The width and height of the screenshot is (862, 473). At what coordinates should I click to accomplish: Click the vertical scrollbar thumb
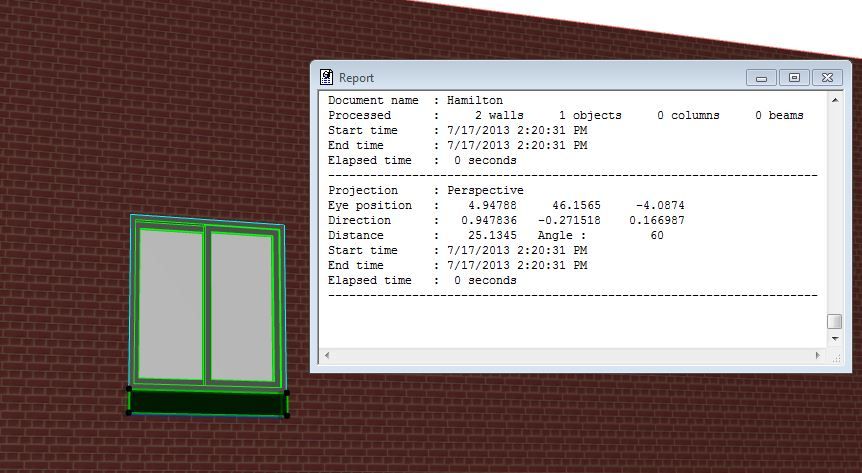[x=835, y=321]
